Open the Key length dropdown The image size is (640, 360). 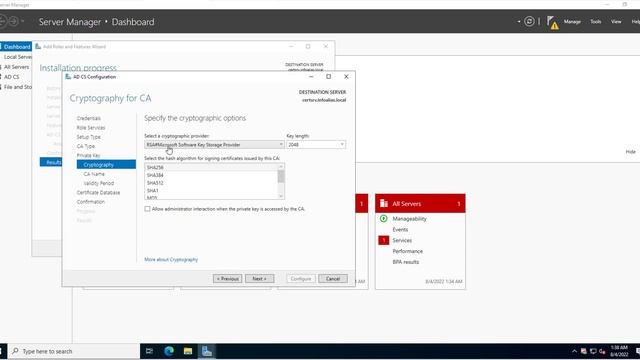[x=316, y=144]
